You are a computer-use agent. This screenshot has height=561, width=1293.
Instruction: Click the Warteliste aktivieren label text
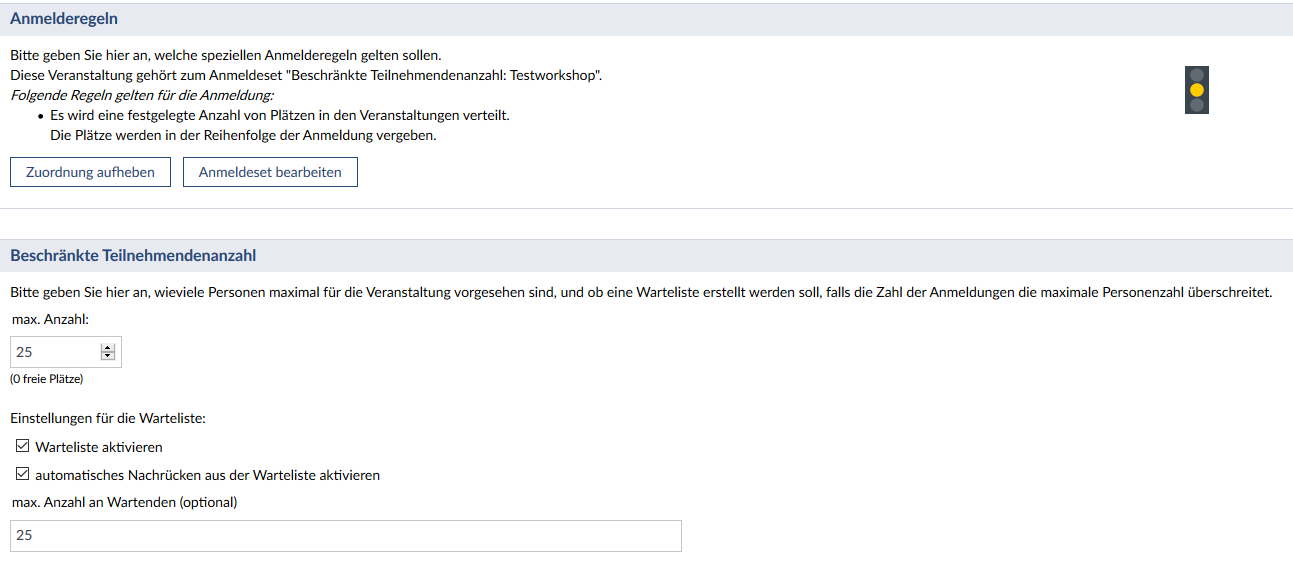coord(98,447)
